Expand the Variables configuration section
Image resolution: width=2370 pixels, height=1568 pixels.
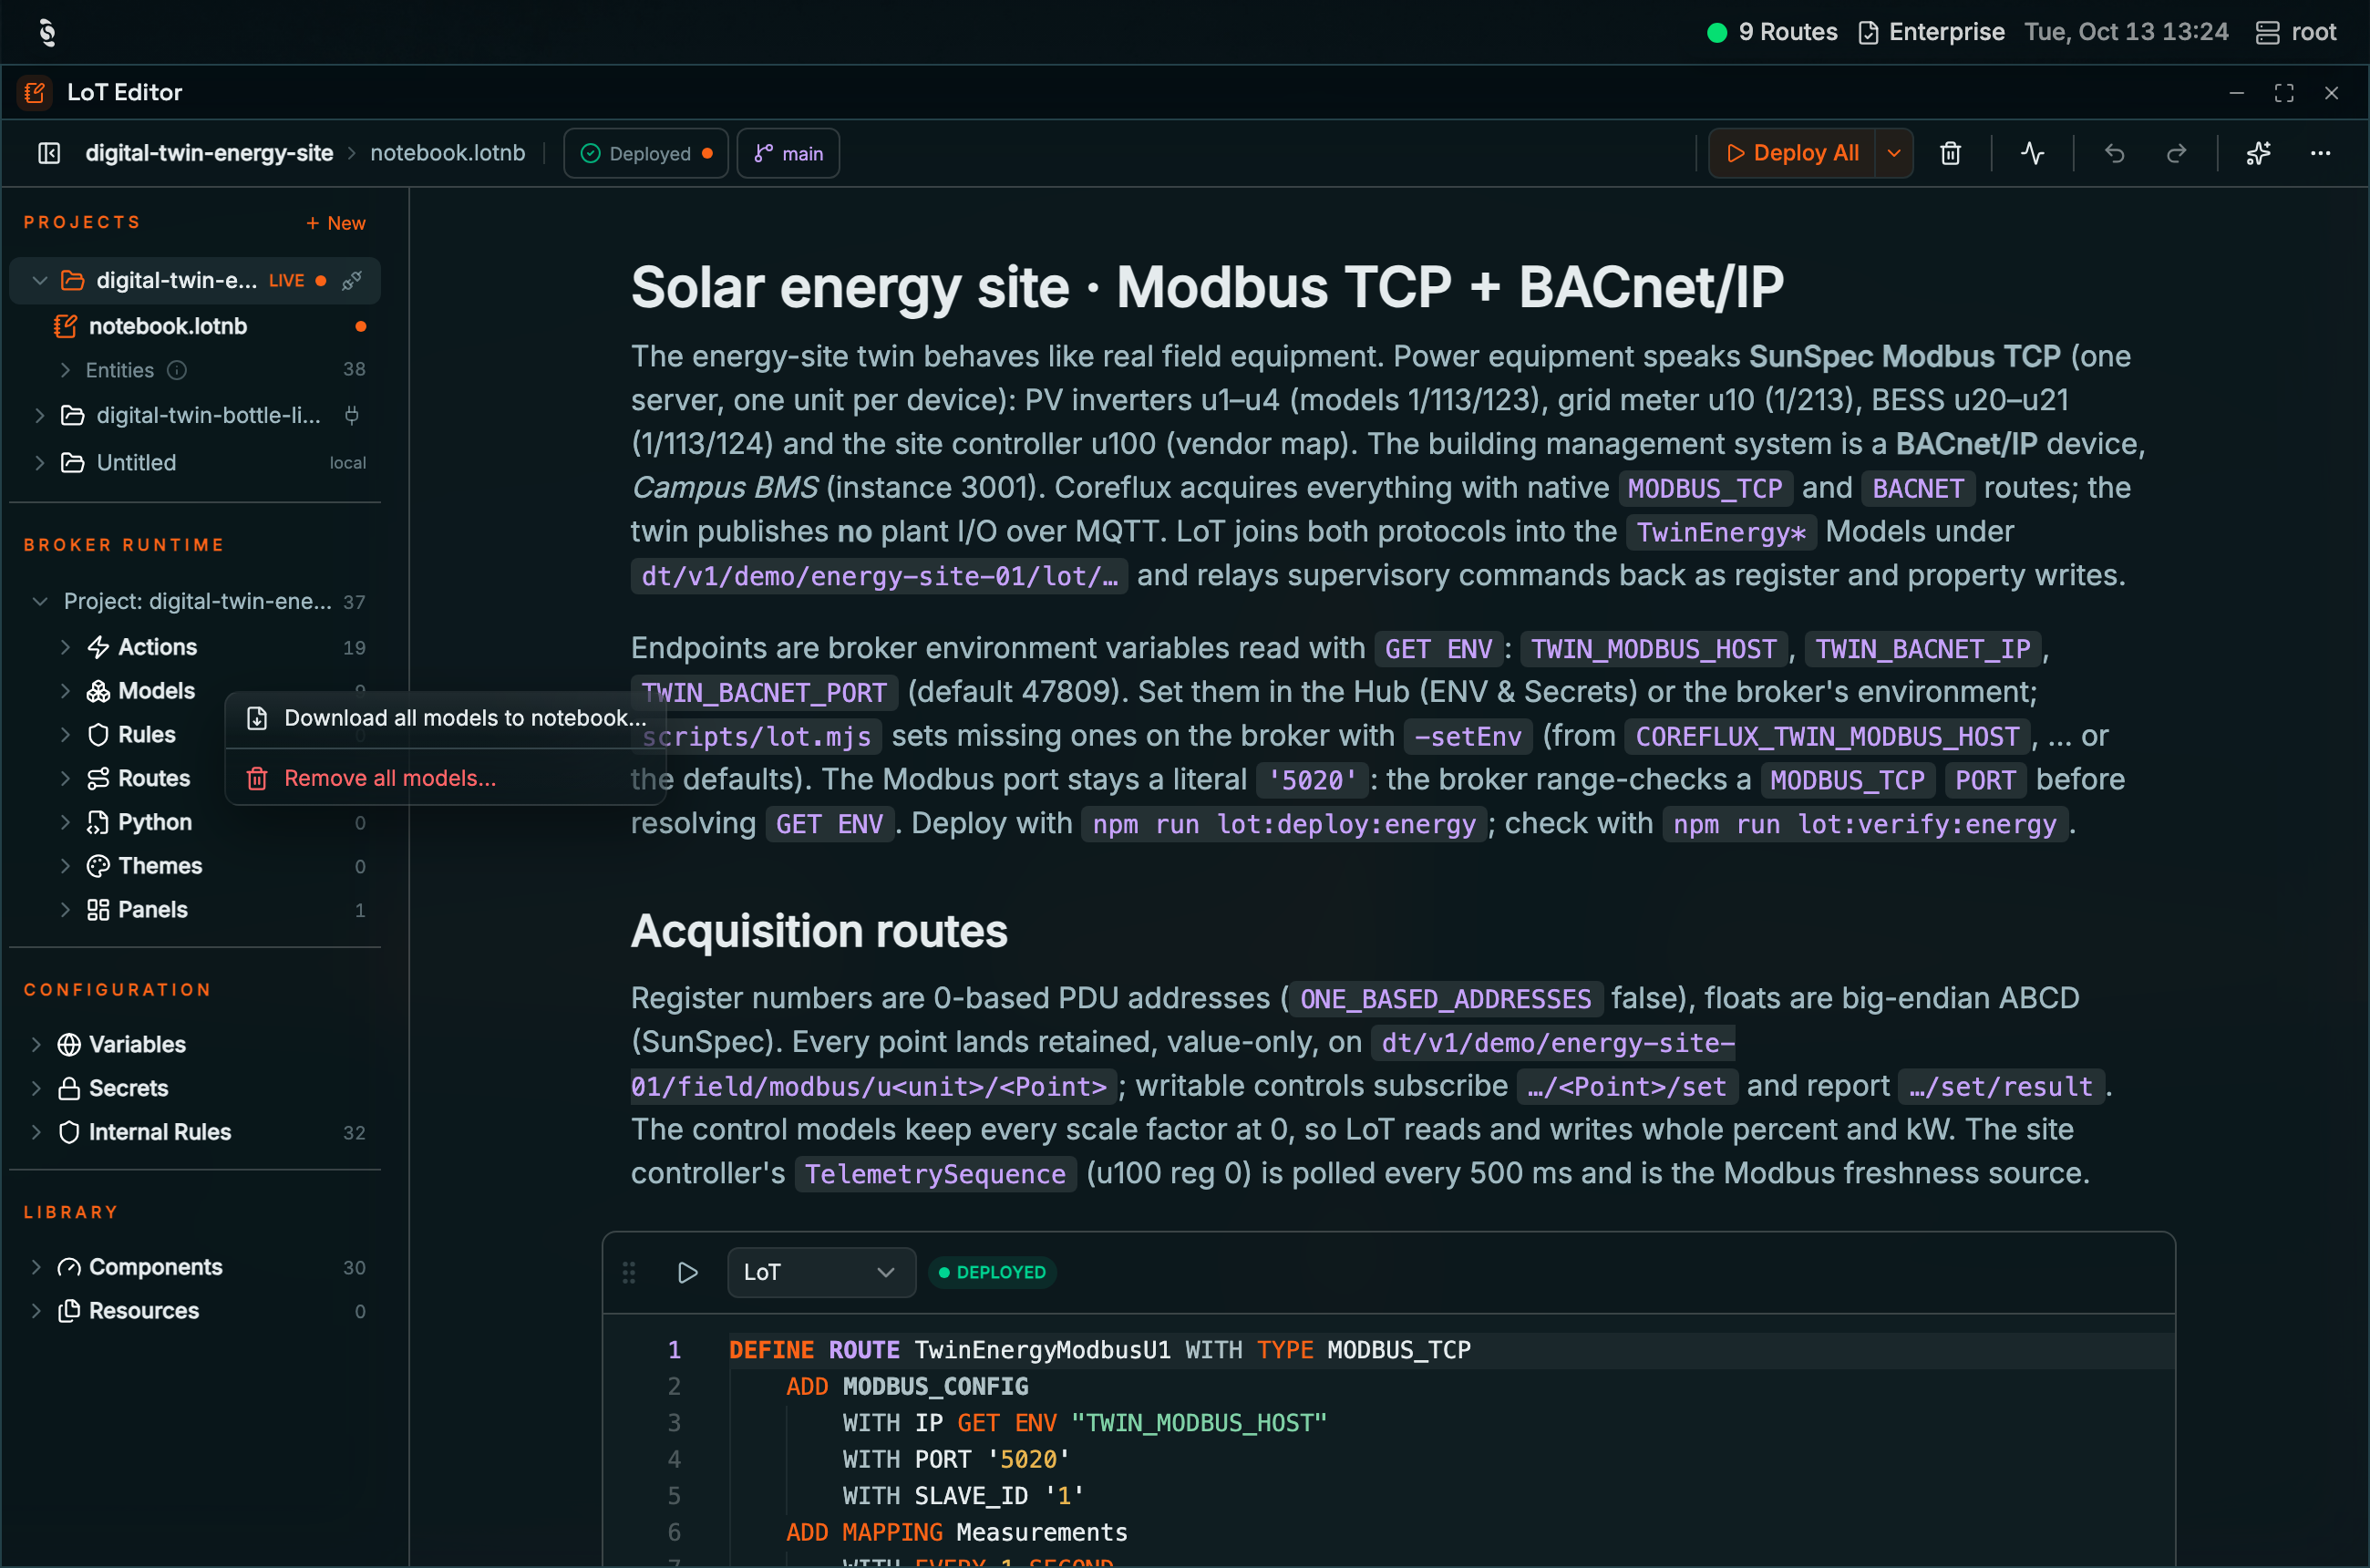coord(37,1044)
